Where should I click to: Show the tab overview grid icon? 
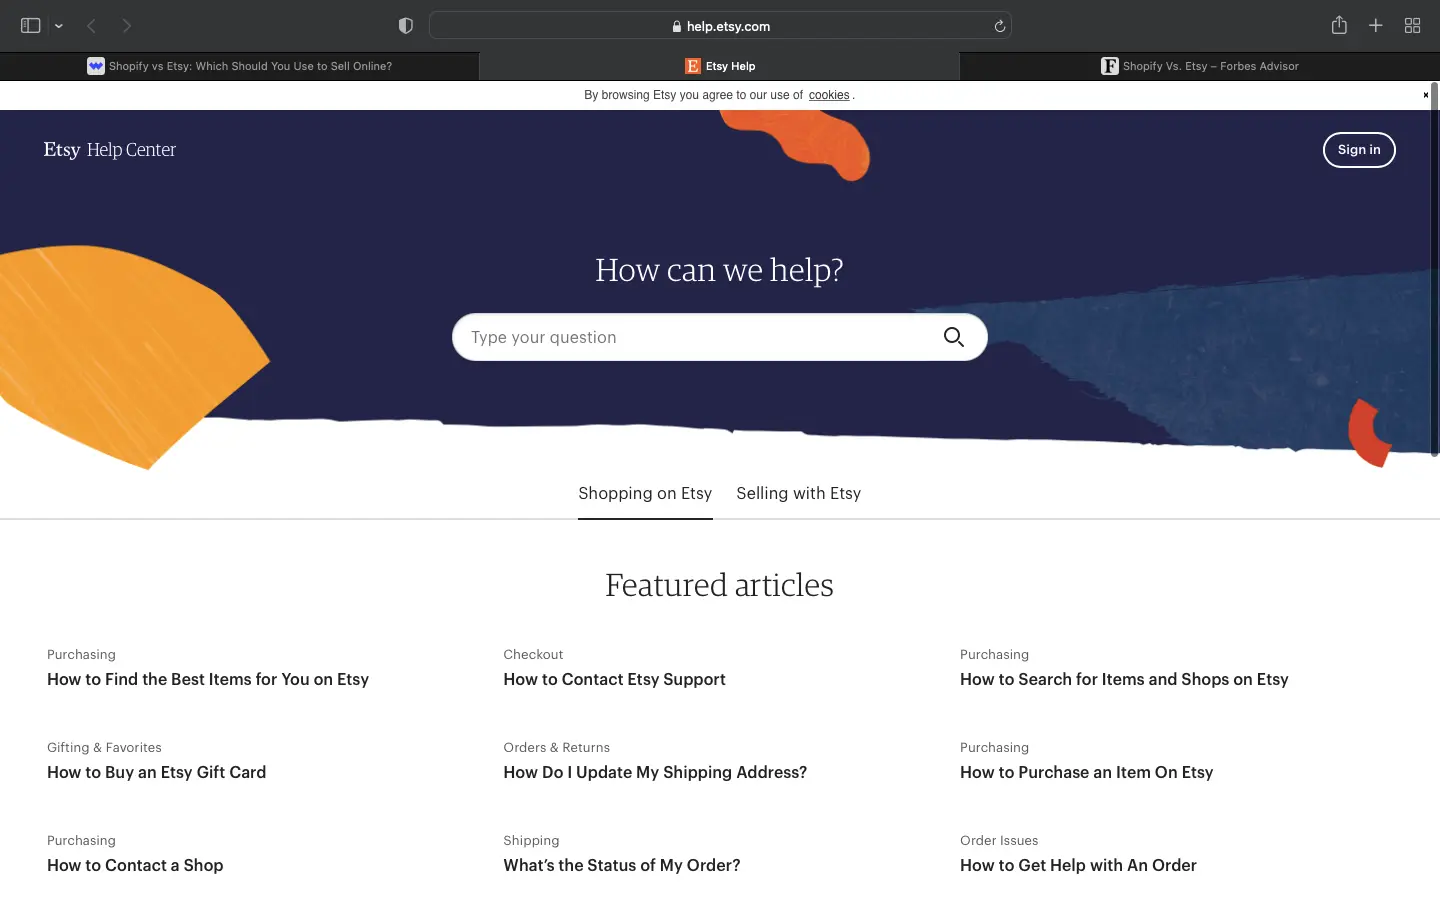(x=1412, y=26)
